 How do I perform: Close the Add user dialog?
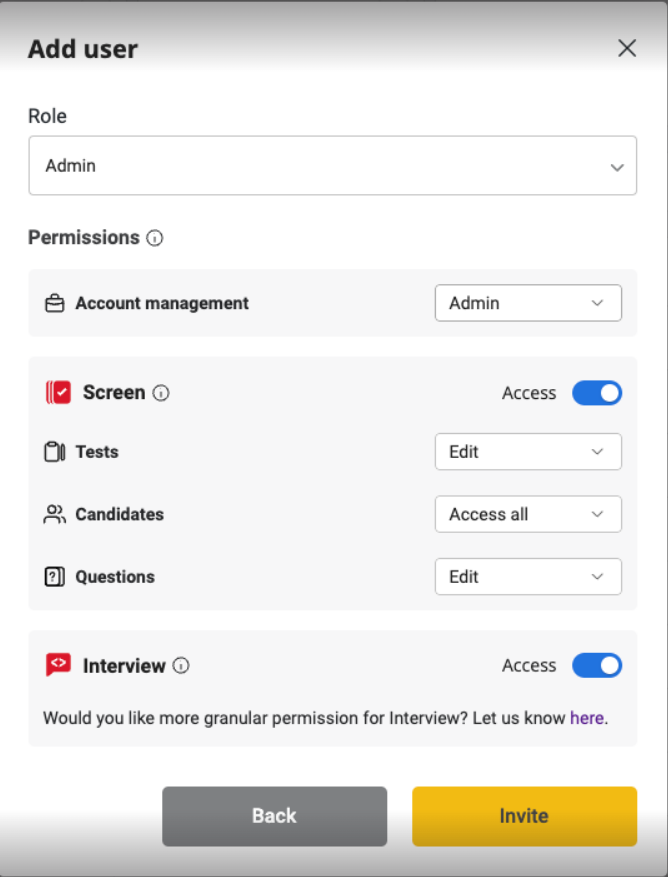(627, 48)
